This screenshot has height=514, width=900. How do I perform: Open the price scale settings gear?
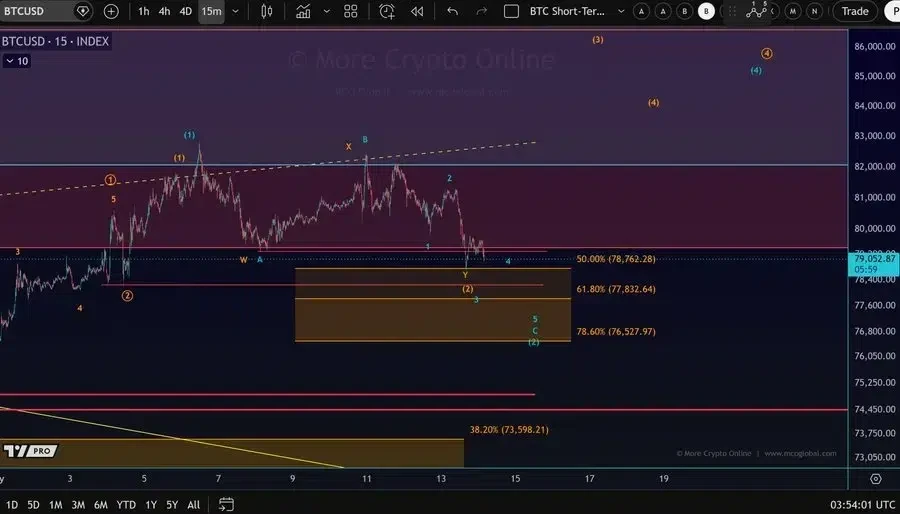point(875,478)
